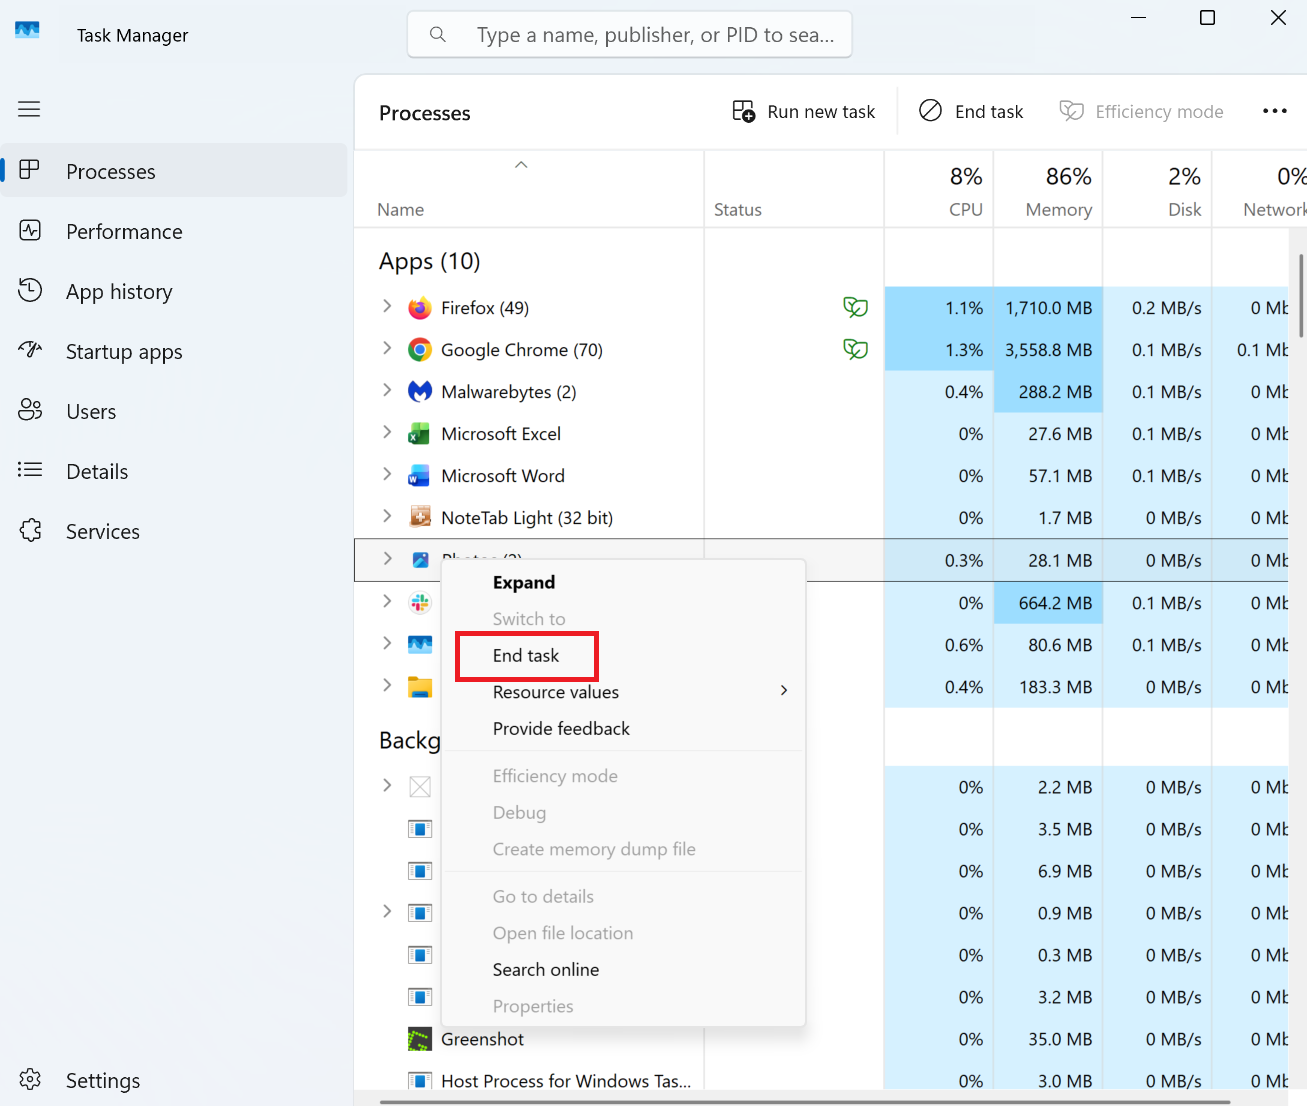1307x1106 pixels.
Task: Open the Performance page
Action: [174, 231]
